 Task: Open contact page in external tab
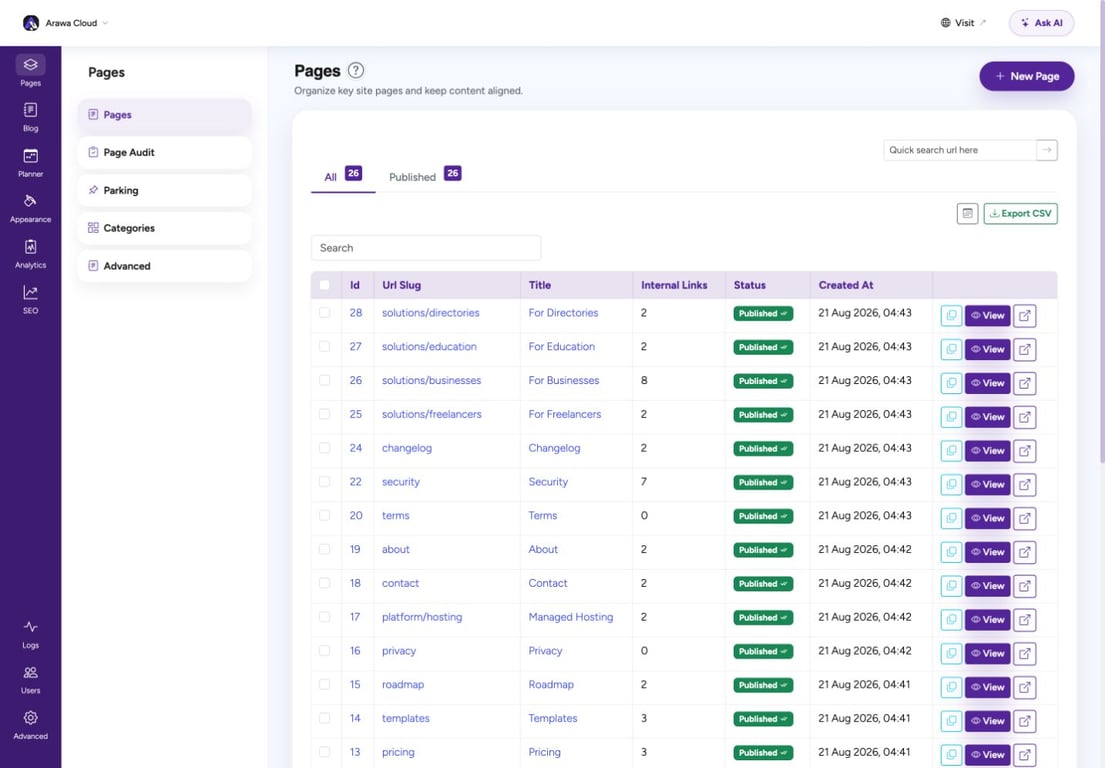[1025, 586]
